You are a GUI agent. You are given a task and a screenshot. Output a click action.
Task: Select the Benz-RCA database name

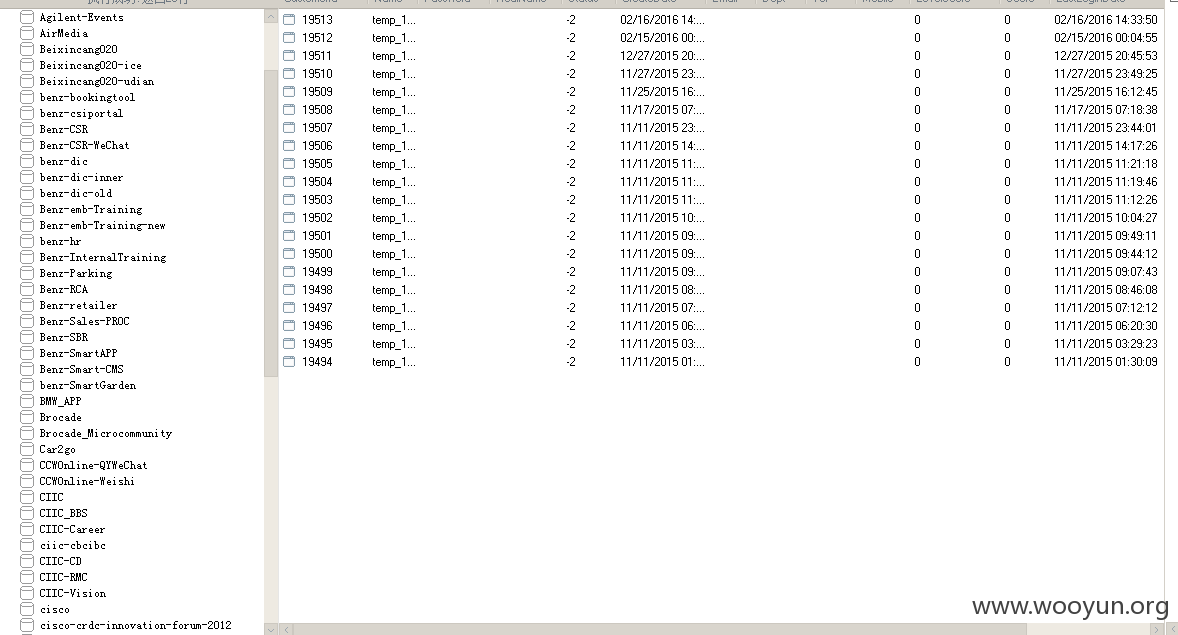point(63,289)
